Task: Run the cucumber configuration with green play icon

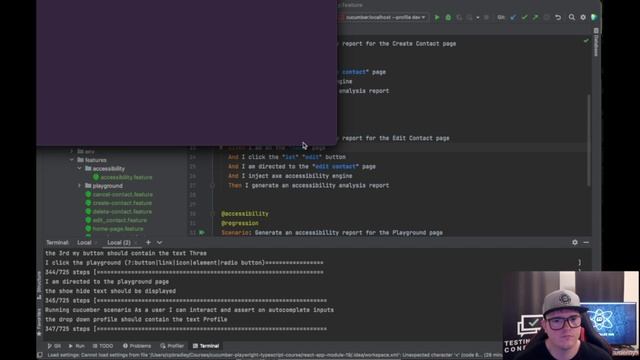Action: tap(437, 17)
